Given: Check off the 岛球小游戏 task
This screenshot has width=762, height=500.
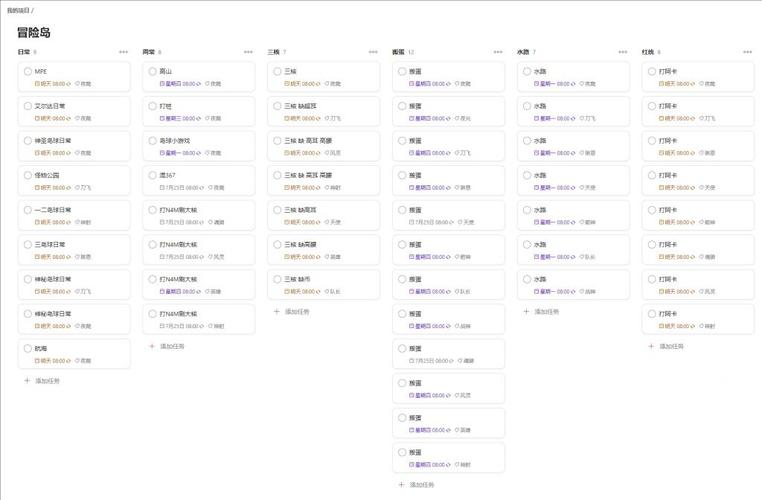Looking at the screenshot, I should [x=153, y=141].
